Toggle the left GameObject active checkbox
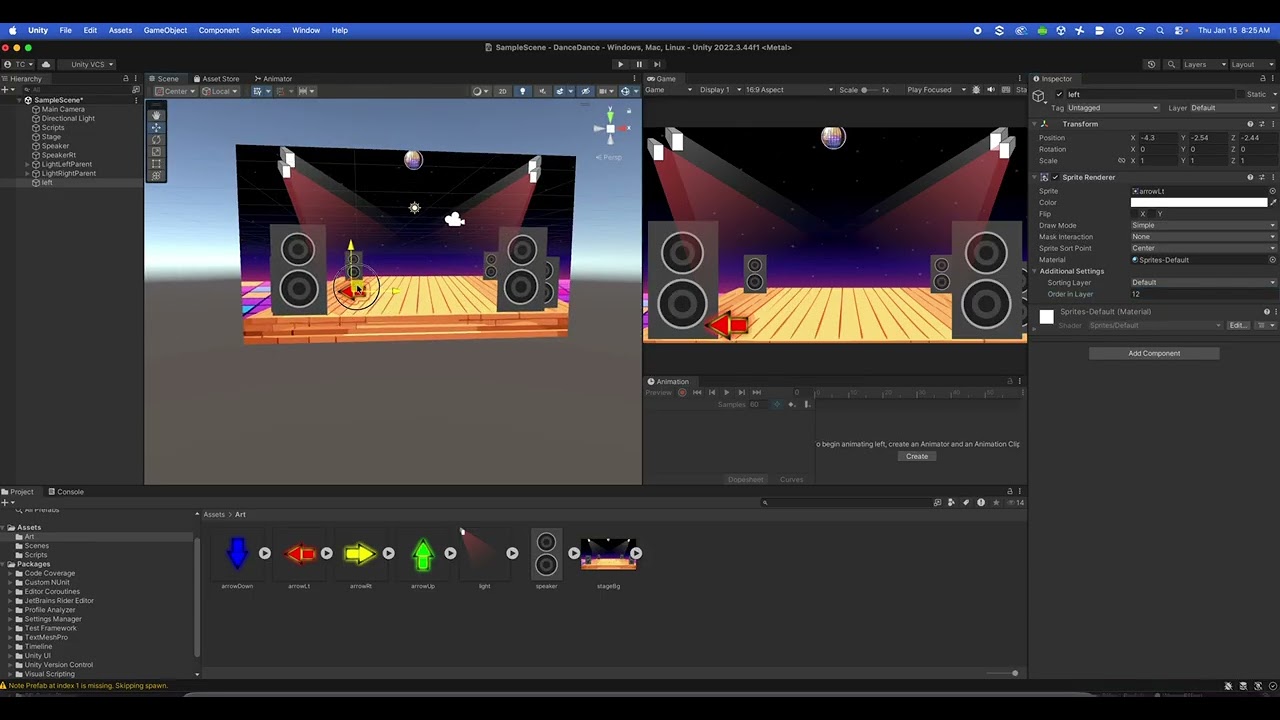The width and height of the screenshot is (1280, 720). pos(1058,94)
